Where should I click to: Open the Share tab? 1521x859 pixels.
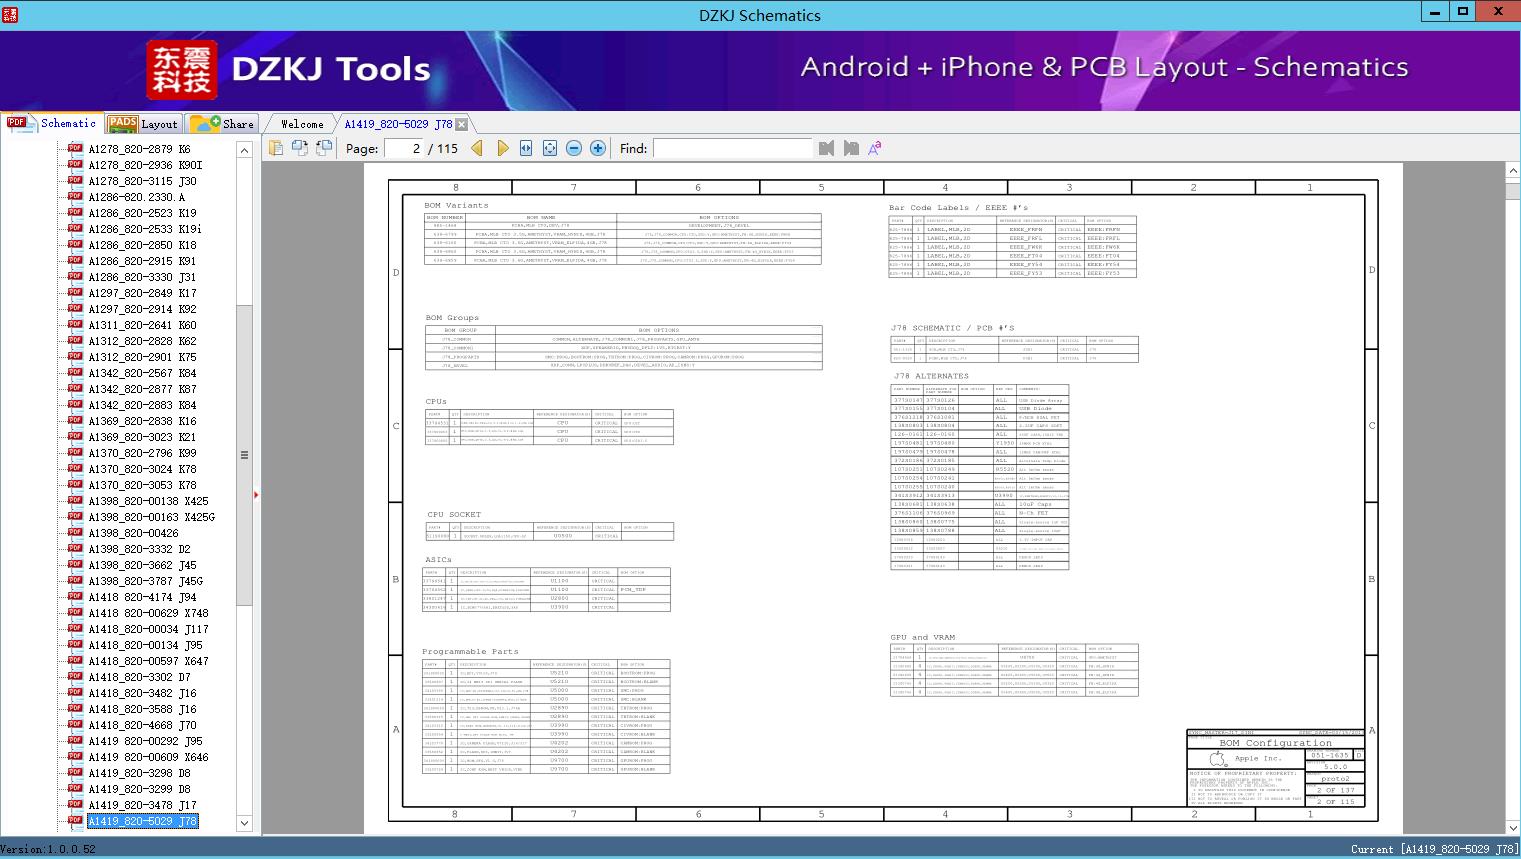pos(222,124)
